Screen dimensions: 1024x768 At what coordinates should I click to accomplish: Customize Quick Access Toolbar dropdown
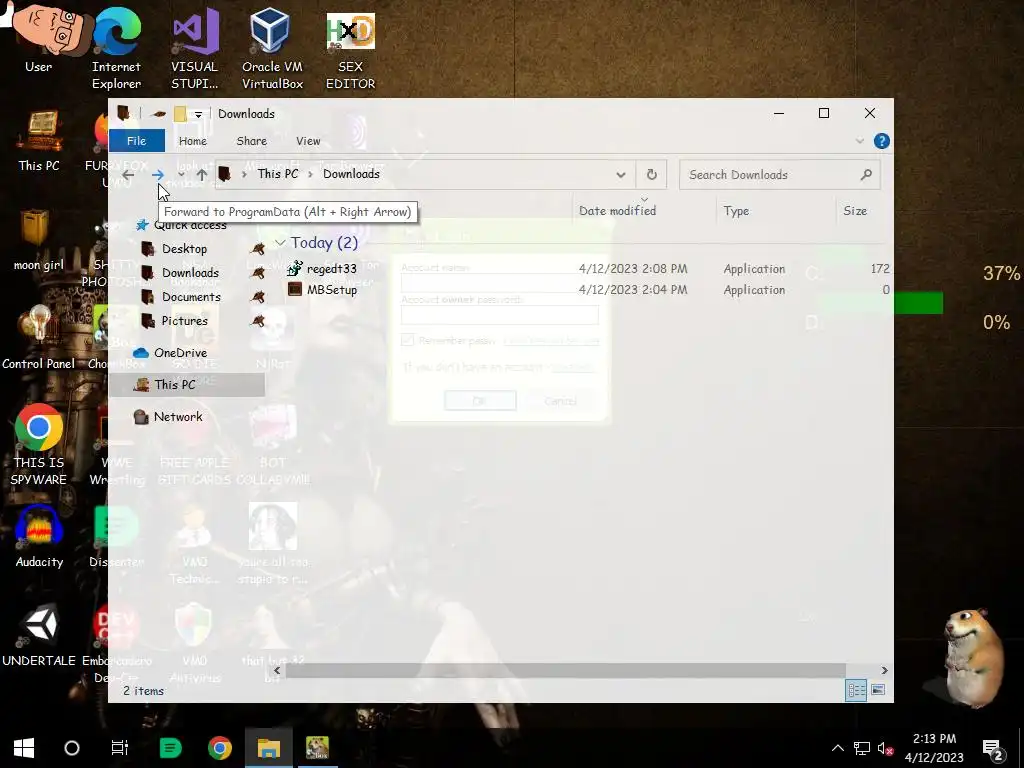pos(198,114)
